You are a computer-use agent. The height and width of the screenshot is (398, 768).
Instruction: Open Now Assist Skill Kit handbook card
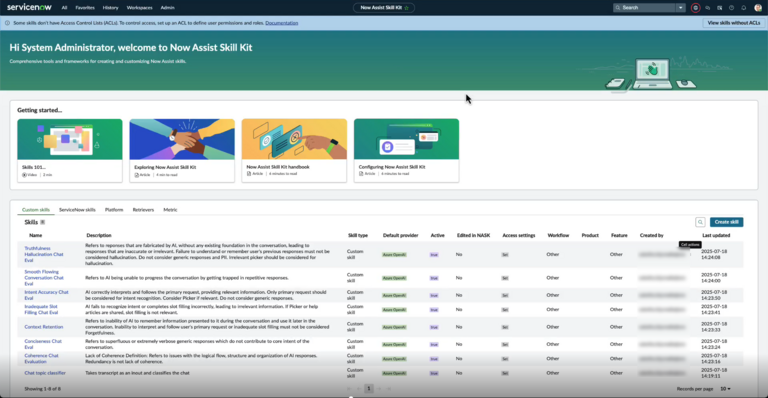pos(294,150)
